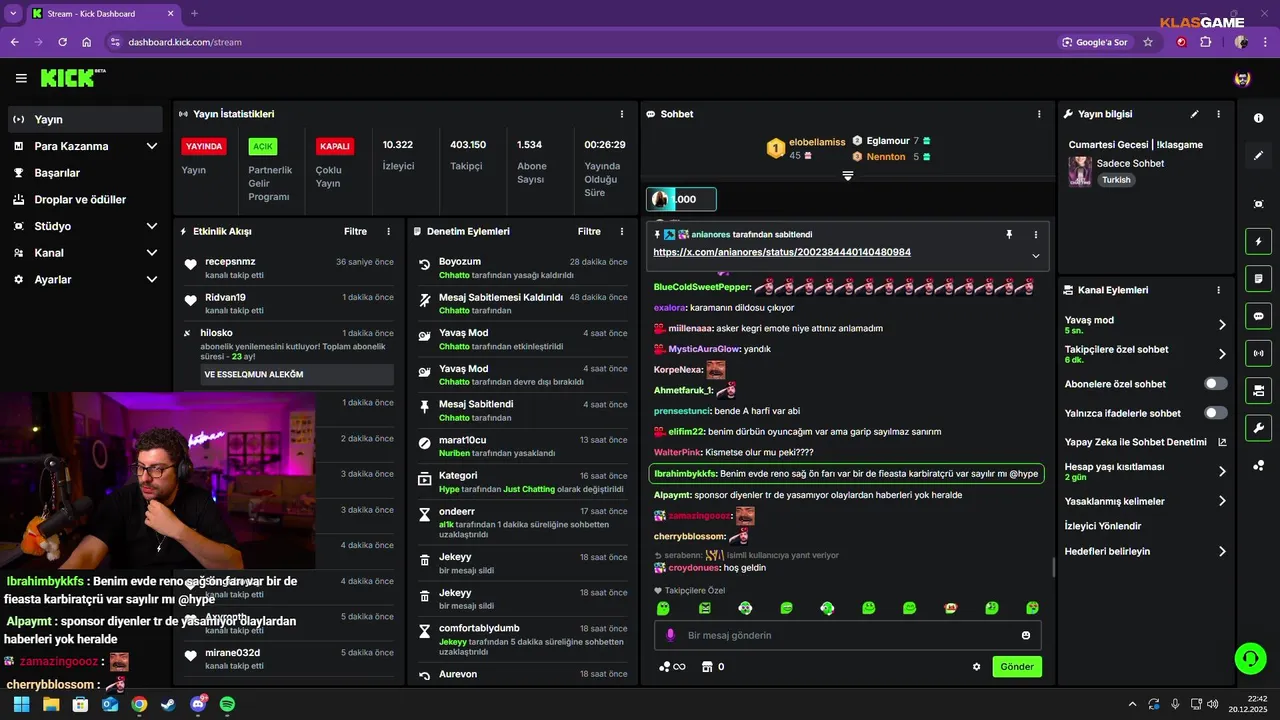Open chat settings gear icon
Image resolution: width=1280 pixels, height=720 pixels.
click(977, 667)
